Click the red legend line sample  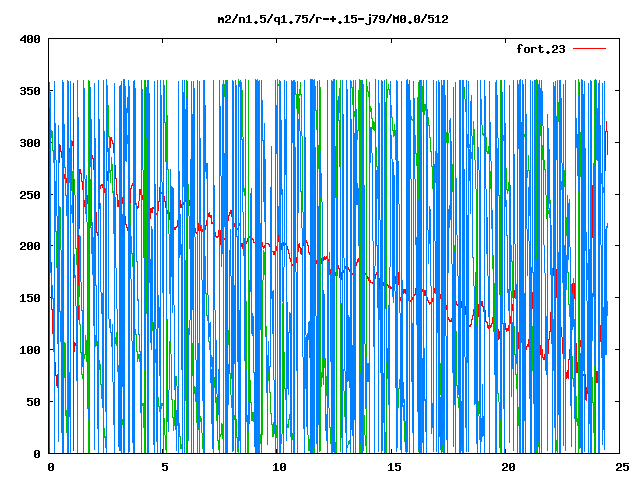589,49
